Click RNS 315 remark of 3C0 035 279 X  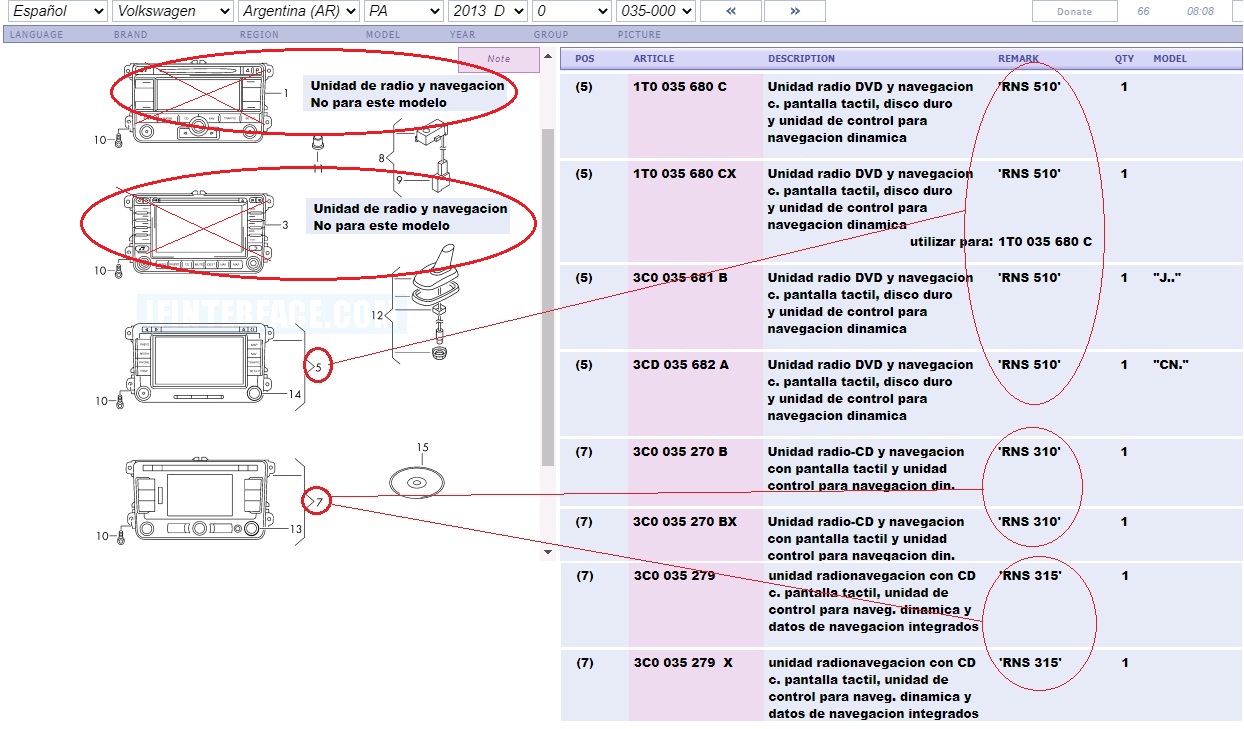click(x=1029, y=663)
